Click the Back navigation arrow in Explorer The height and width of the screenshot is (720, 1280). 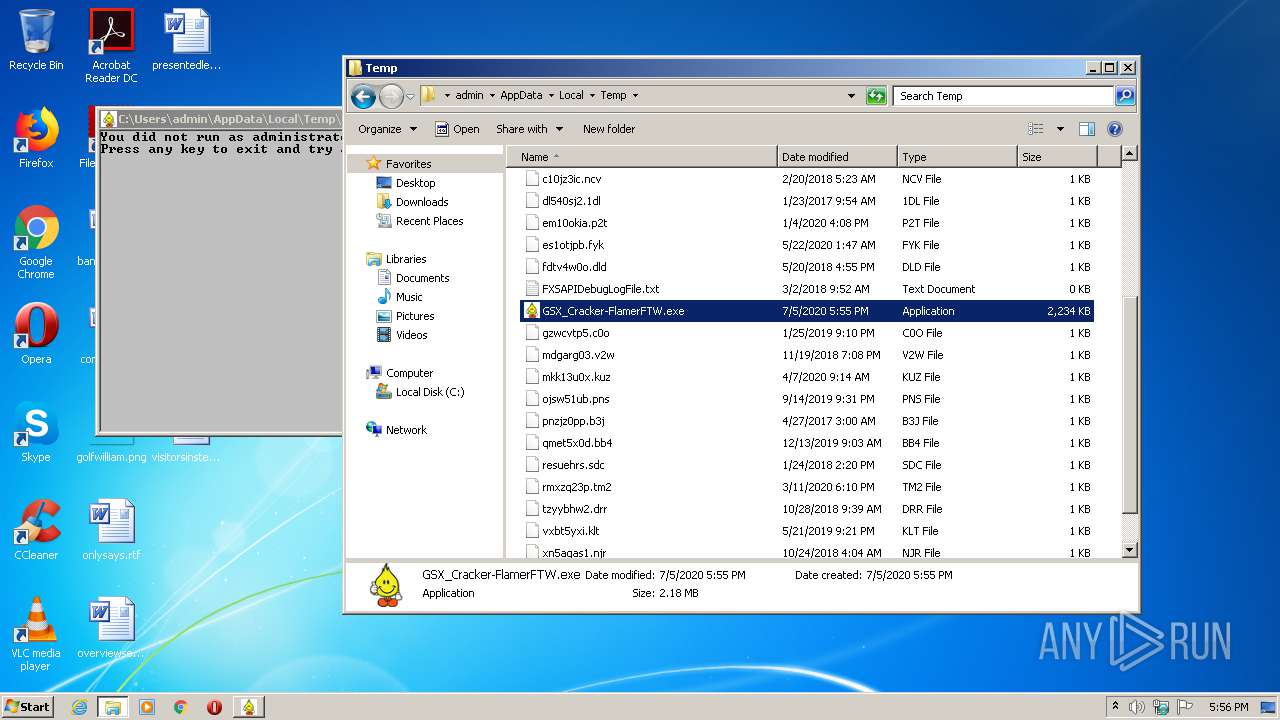tap(363, 96)
